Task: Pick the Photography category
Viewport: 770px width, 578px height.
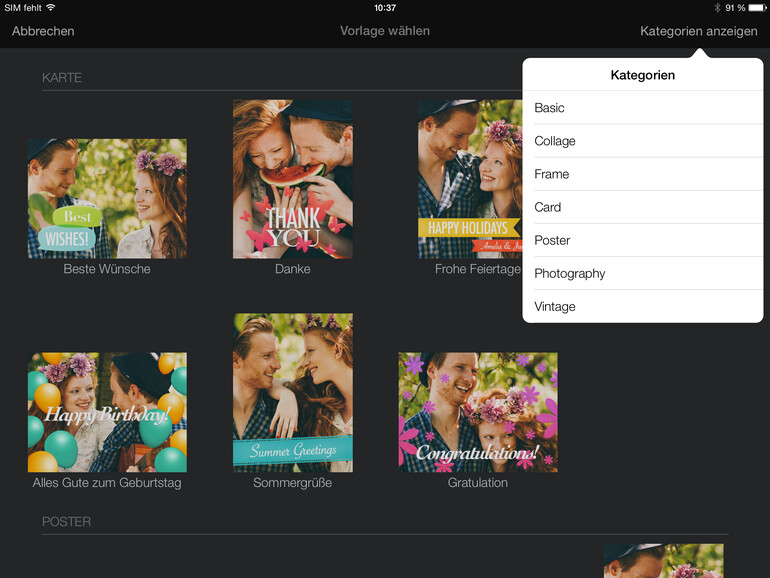Action: click(x=643, y=273)
